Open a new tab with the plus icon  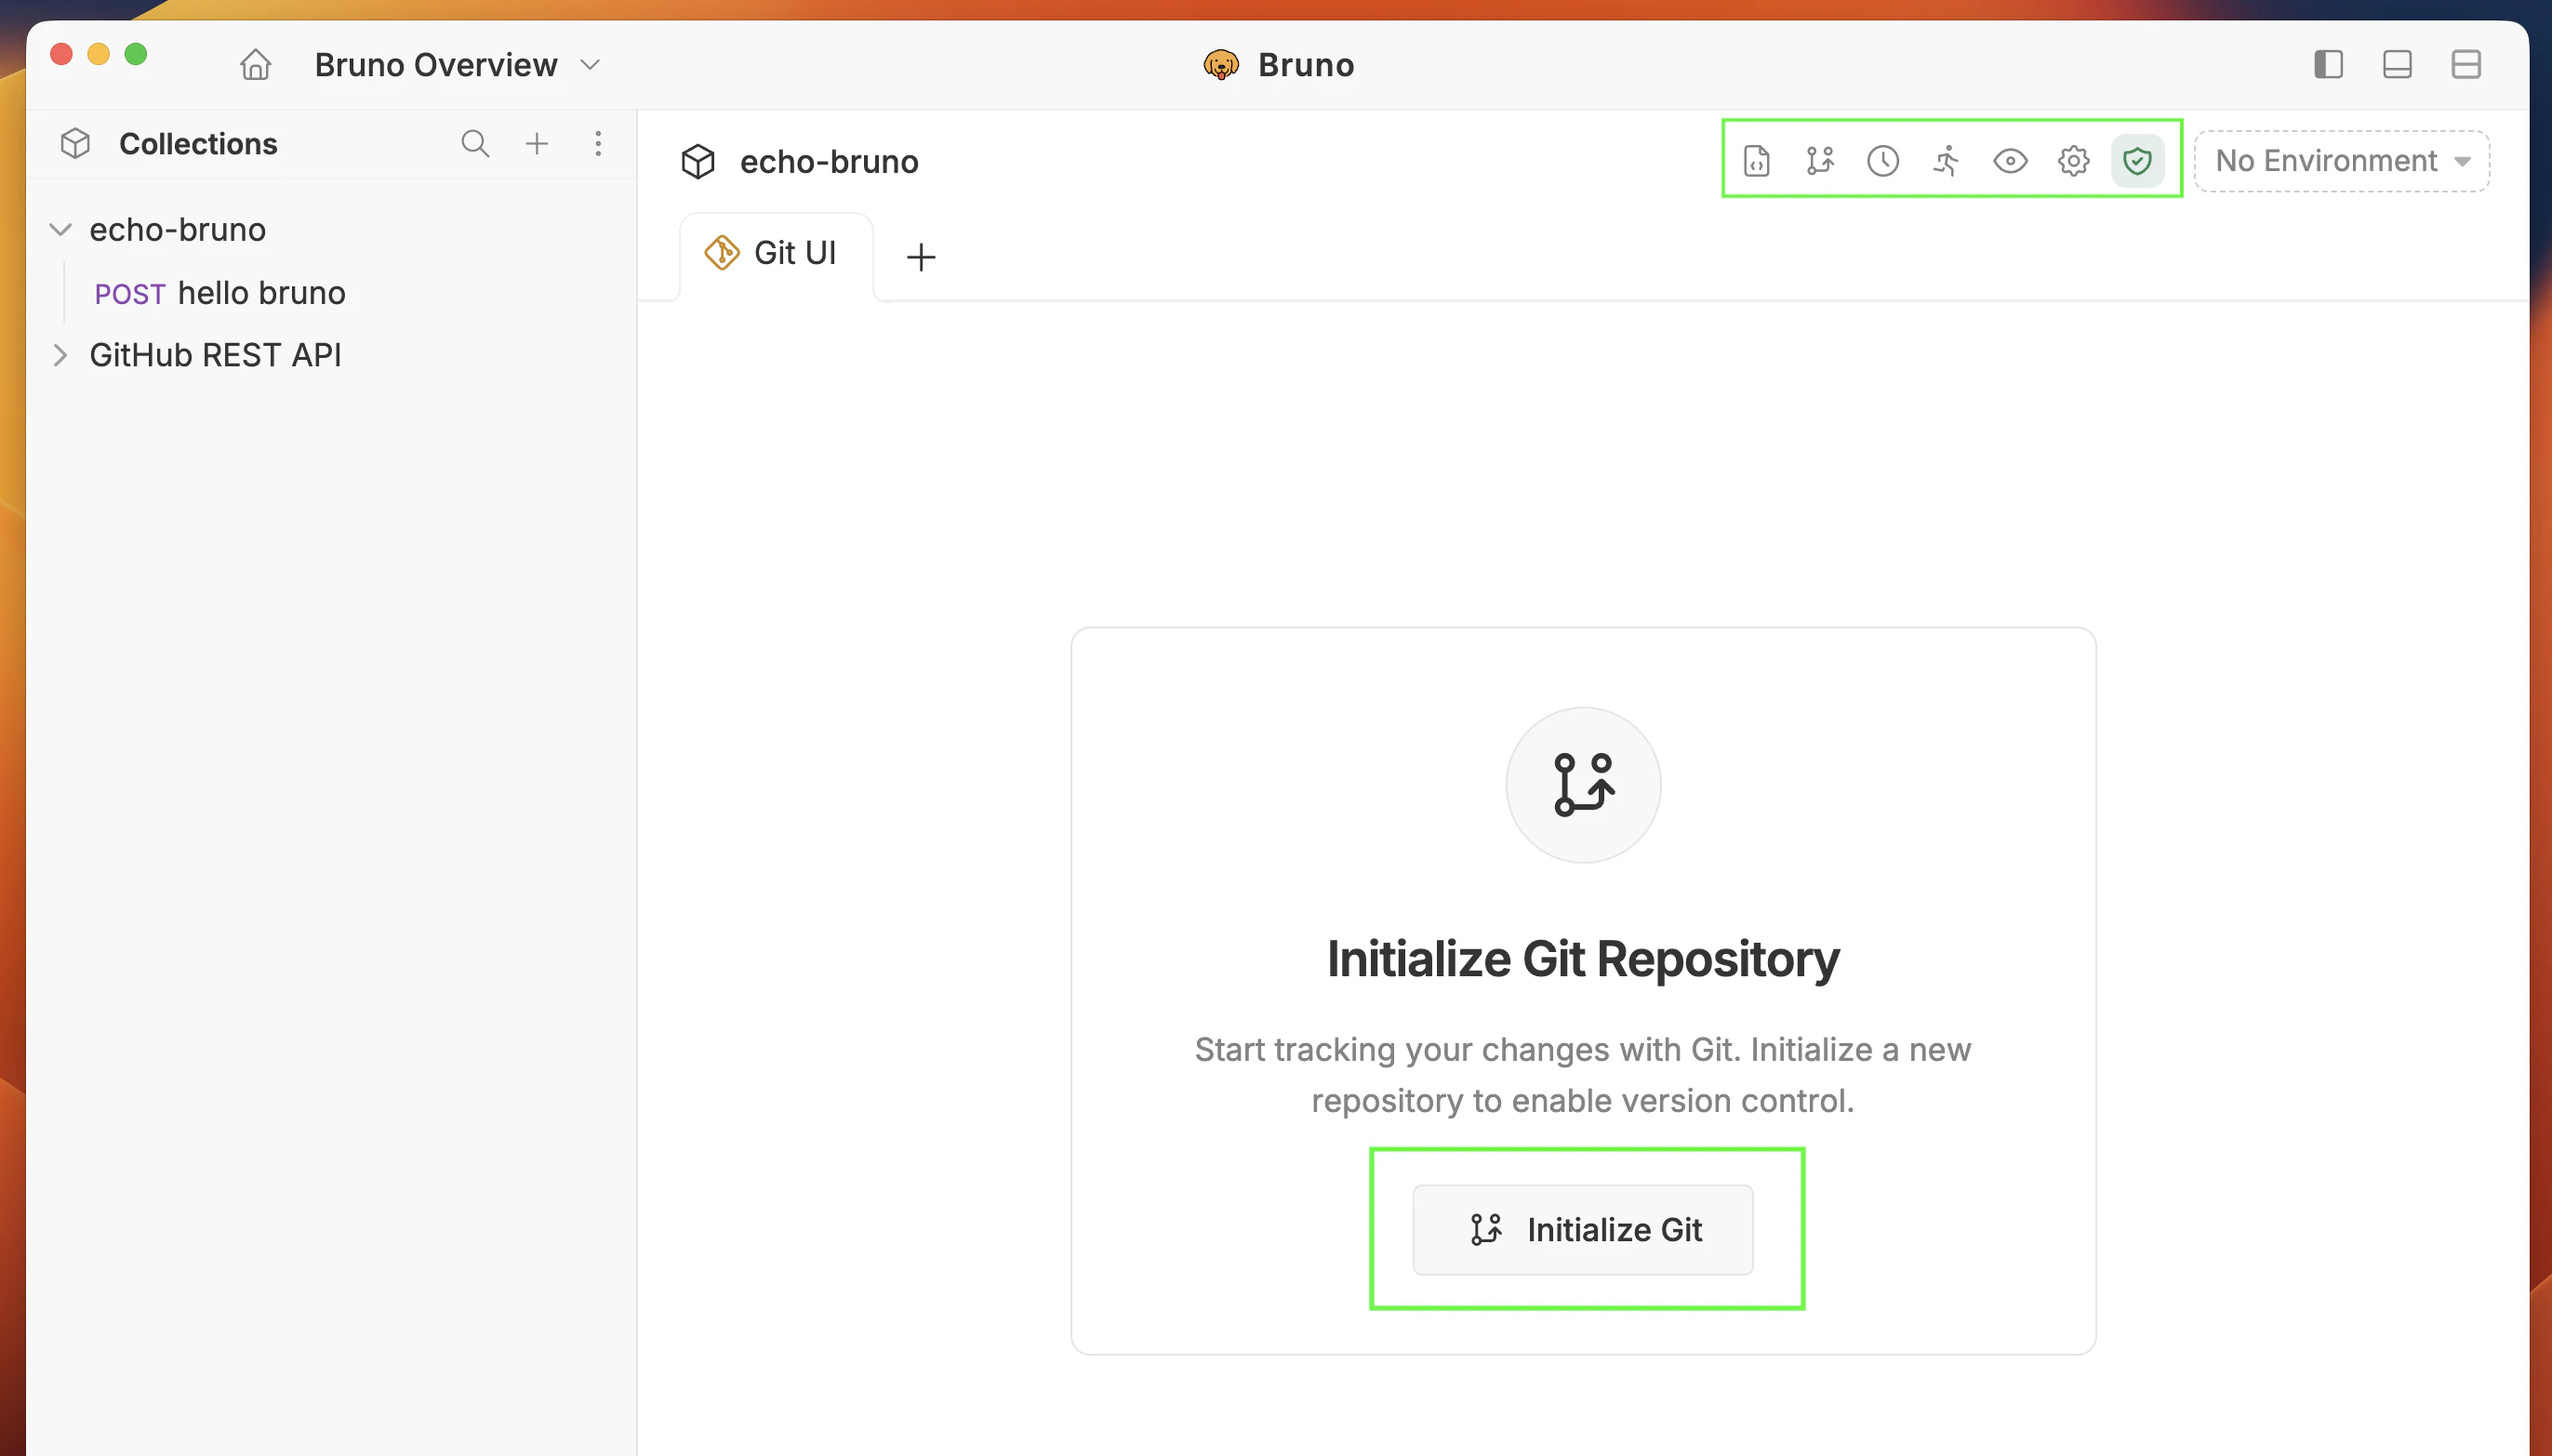[x=919, y=257]
